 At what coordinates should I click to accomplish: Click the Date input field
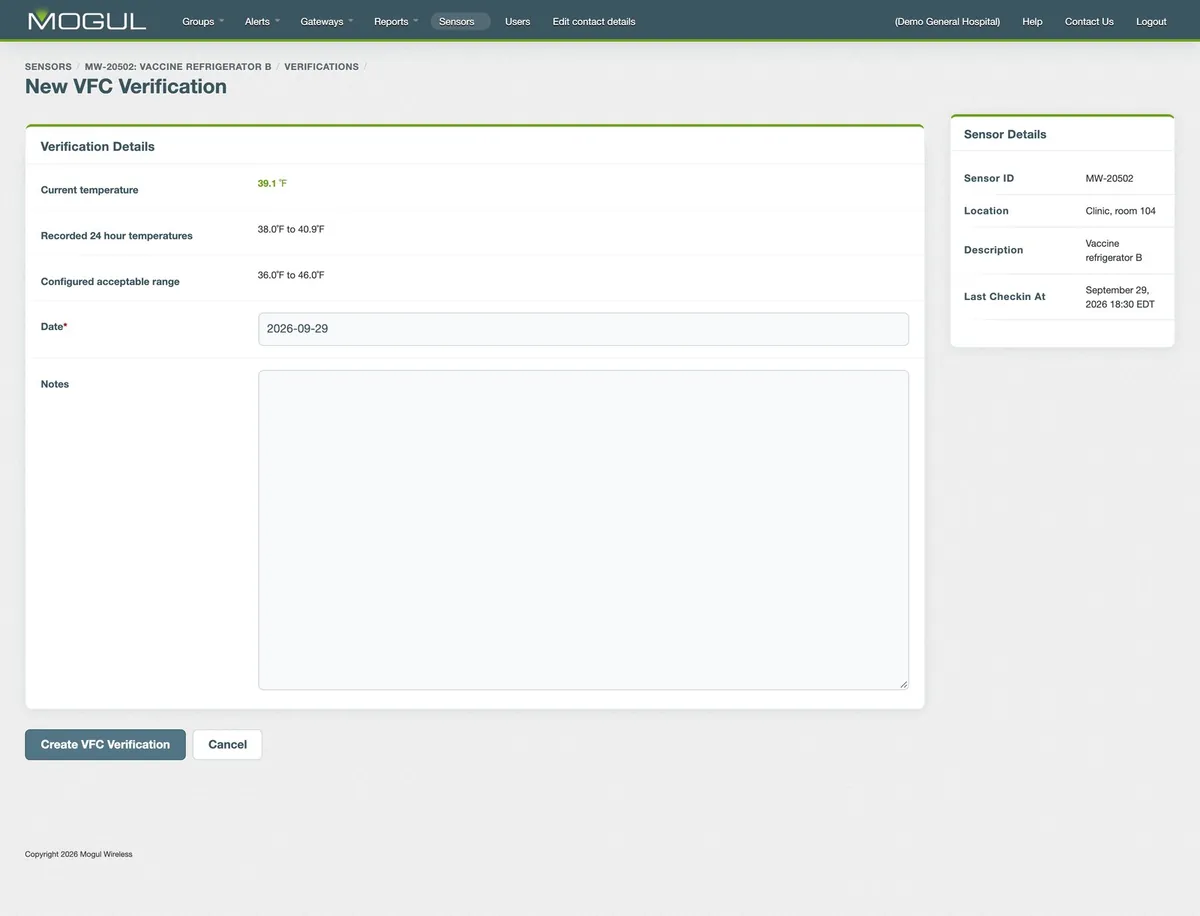point(583,329)
